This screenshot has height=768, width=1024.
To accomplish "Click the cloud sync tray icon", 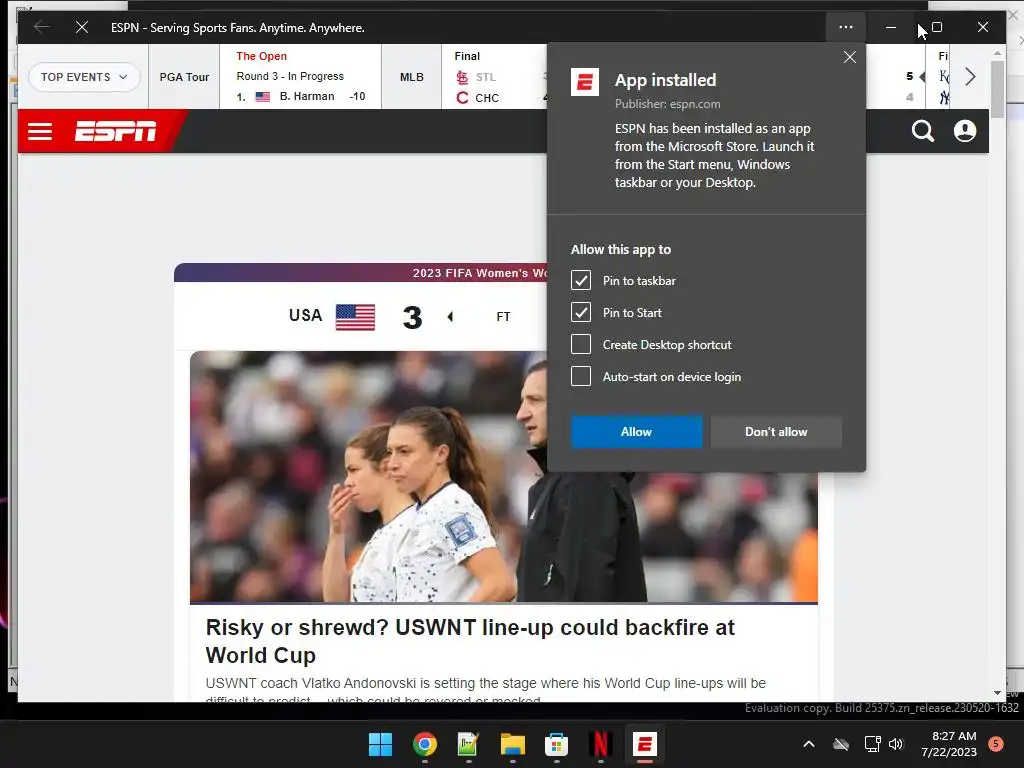I will point(841,744).
